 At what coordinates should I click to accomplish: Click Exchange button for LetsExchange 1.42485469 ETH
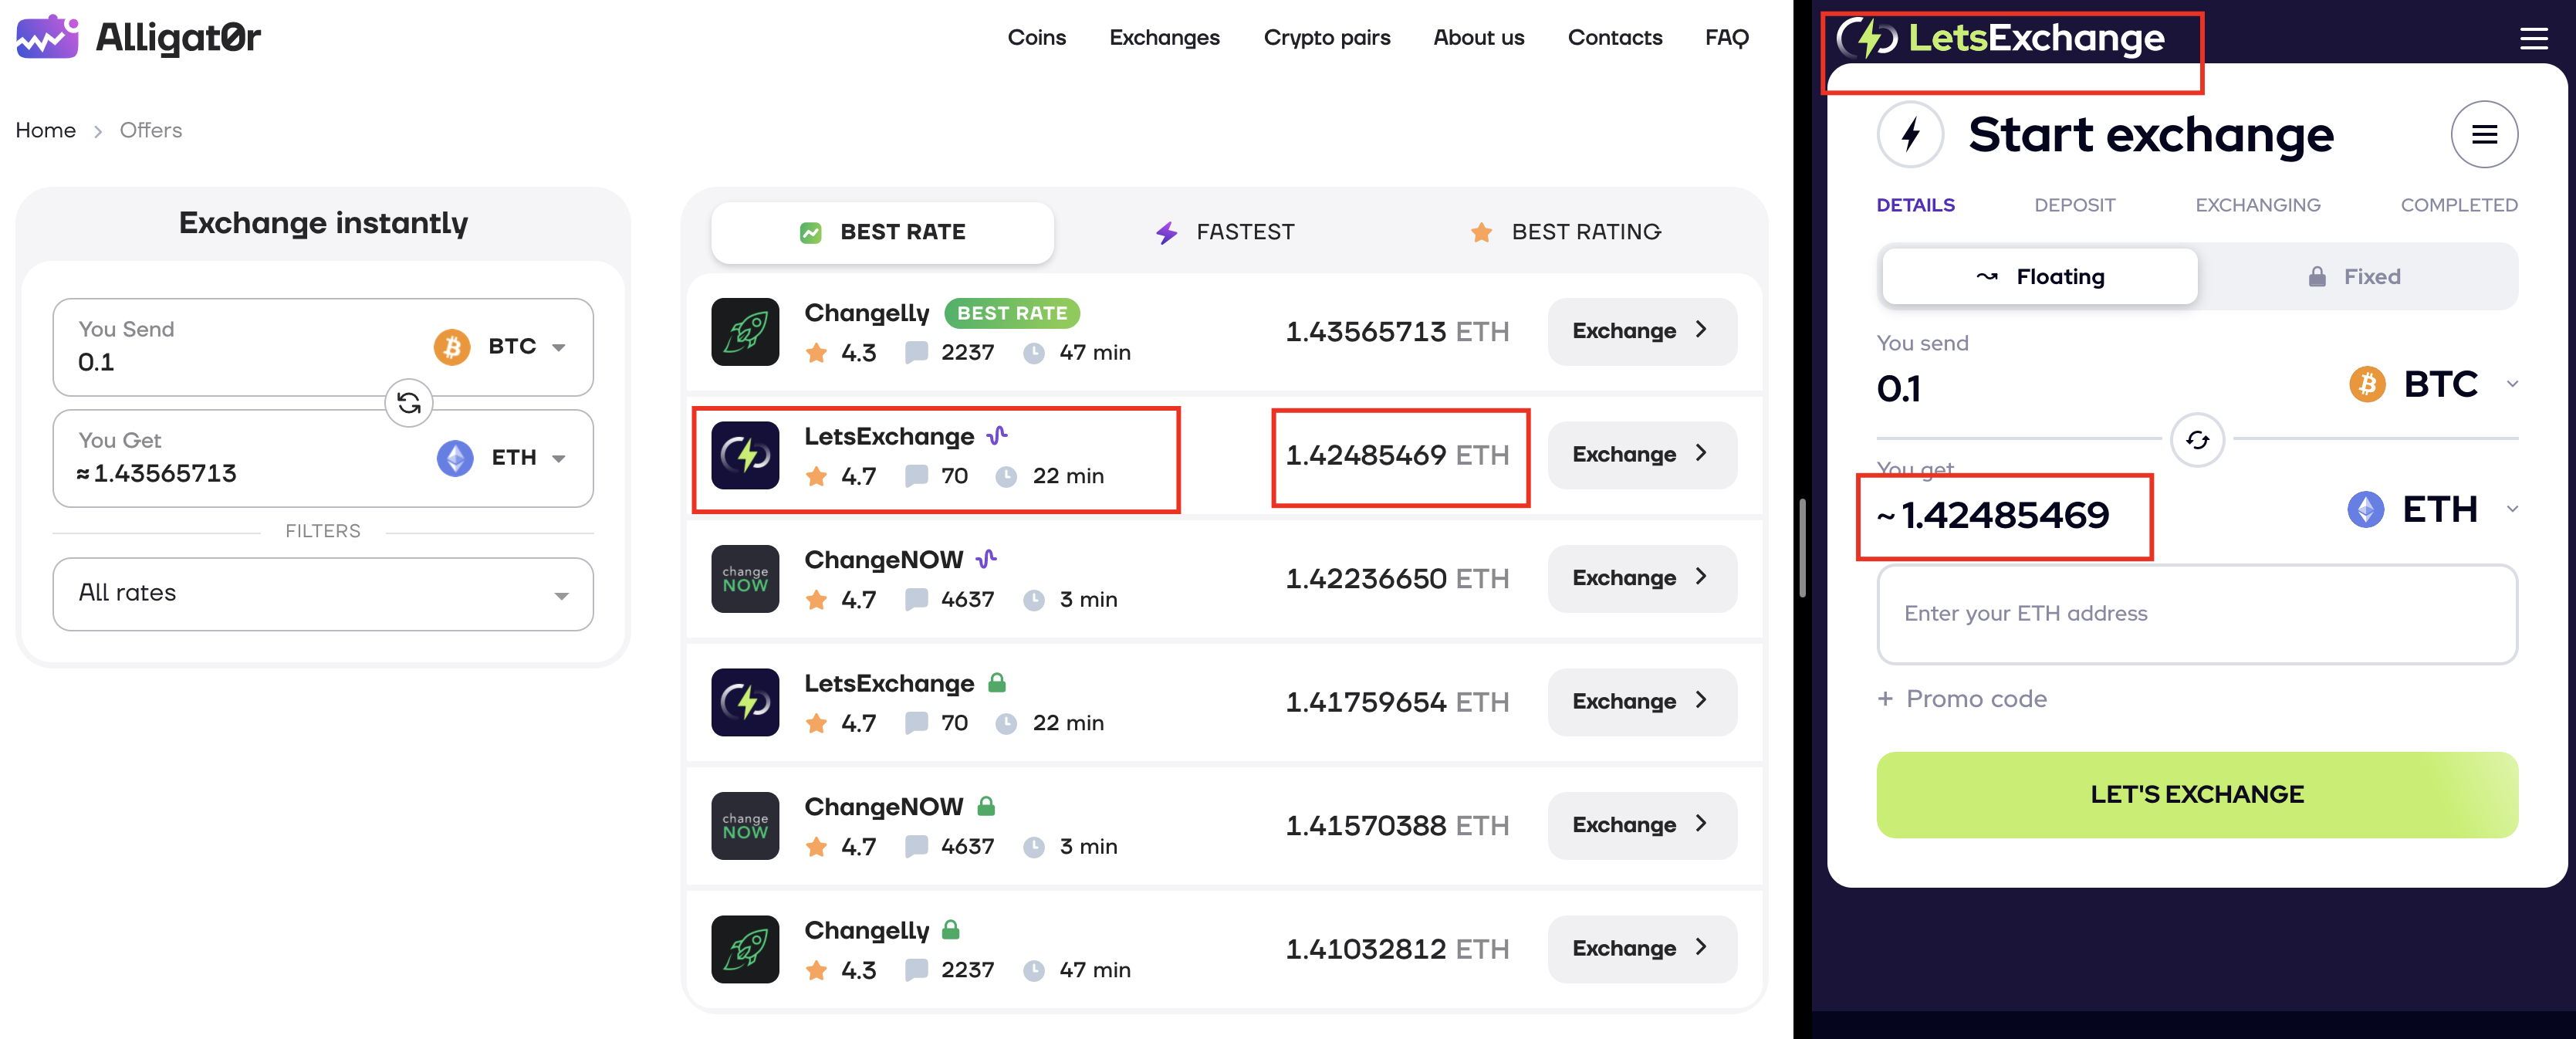1642,455
